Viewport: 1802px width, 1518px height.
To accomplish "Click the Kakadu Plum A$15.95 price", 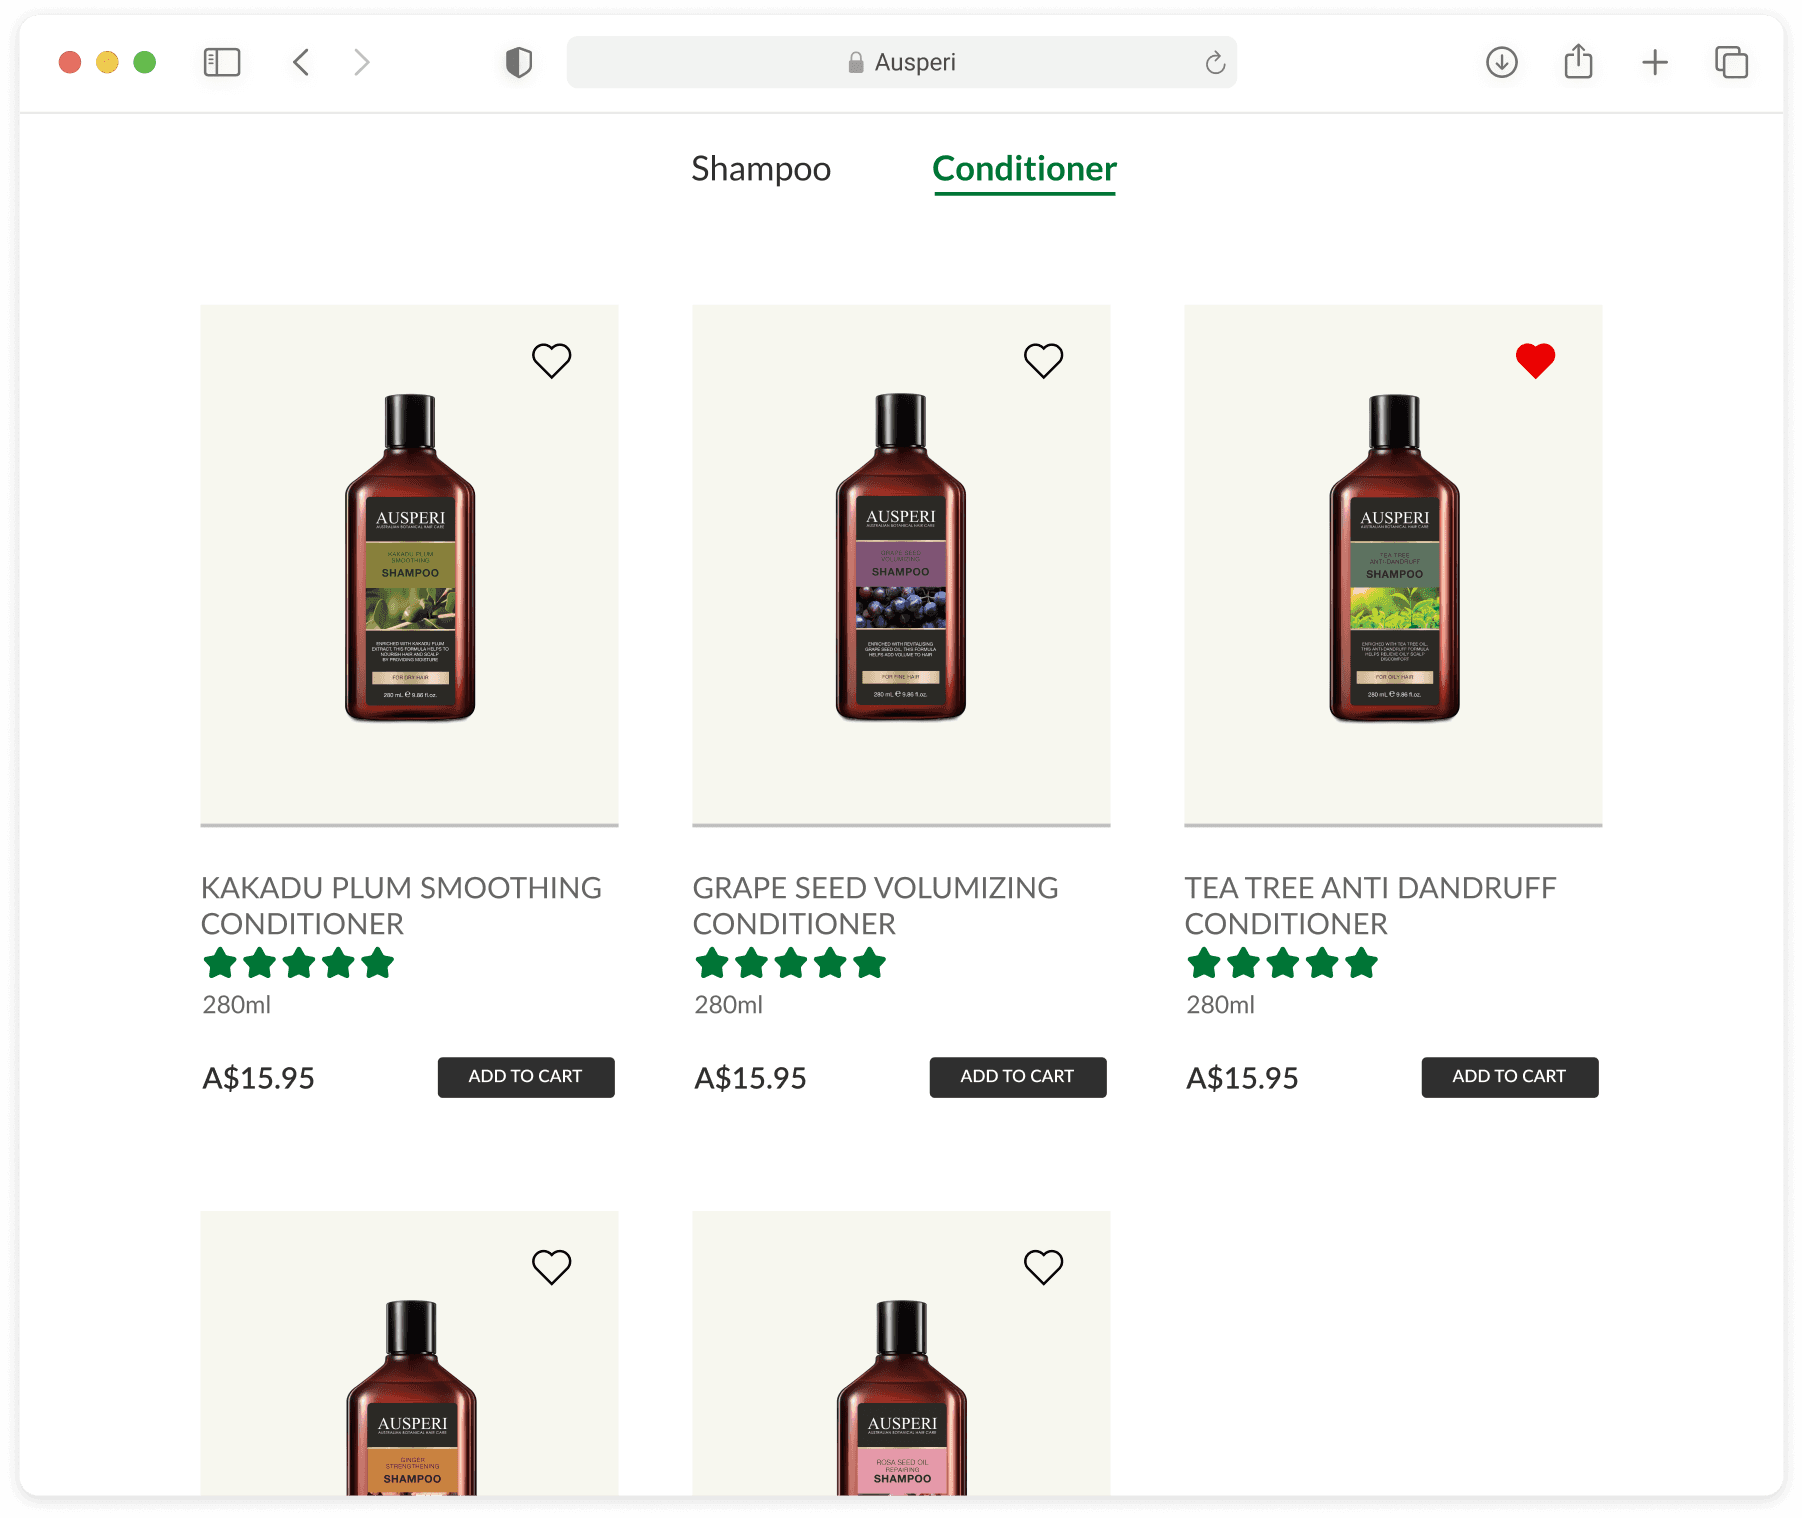I will pyautogui.click(x=258, y=1078).
